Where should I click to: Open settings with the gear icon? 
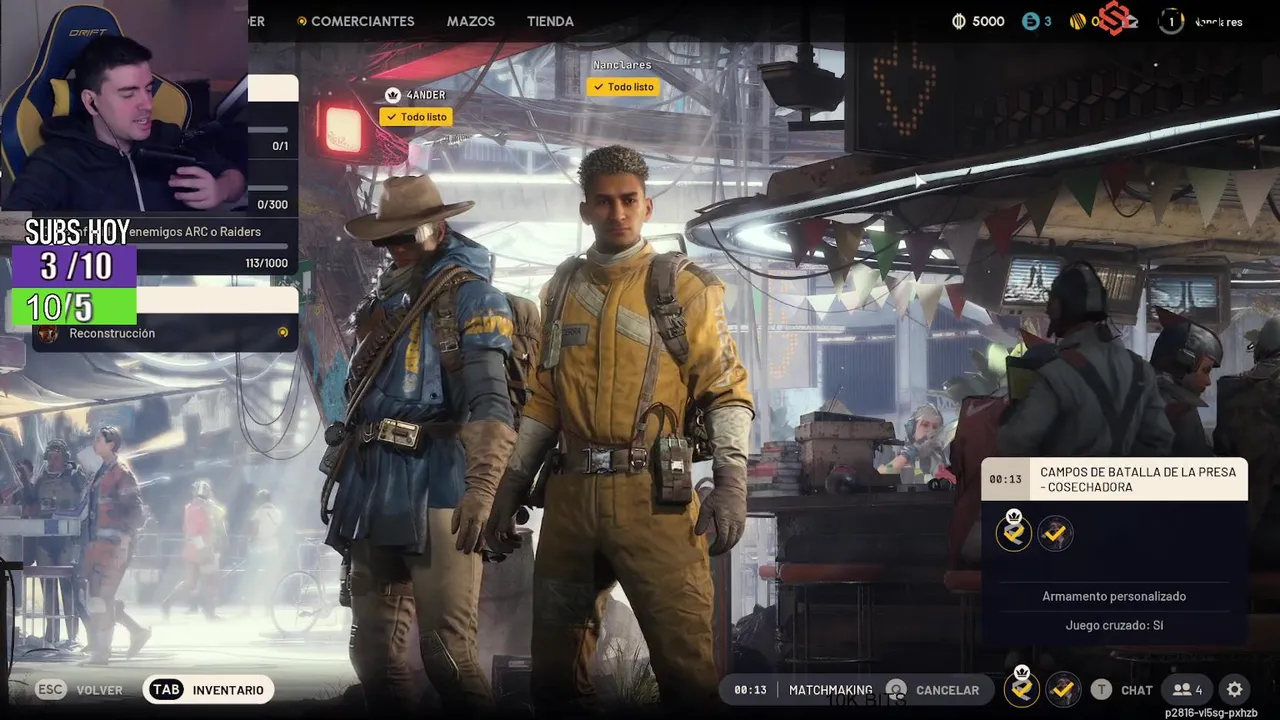pyautogui.click(x=1235, y=690)
